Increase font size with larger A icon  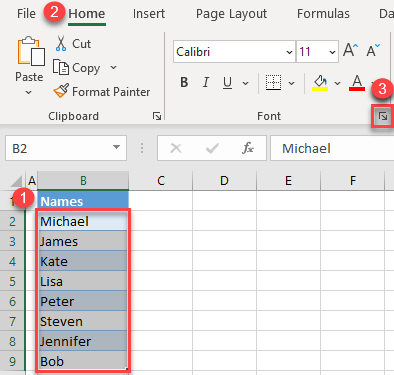pos(351,51)
